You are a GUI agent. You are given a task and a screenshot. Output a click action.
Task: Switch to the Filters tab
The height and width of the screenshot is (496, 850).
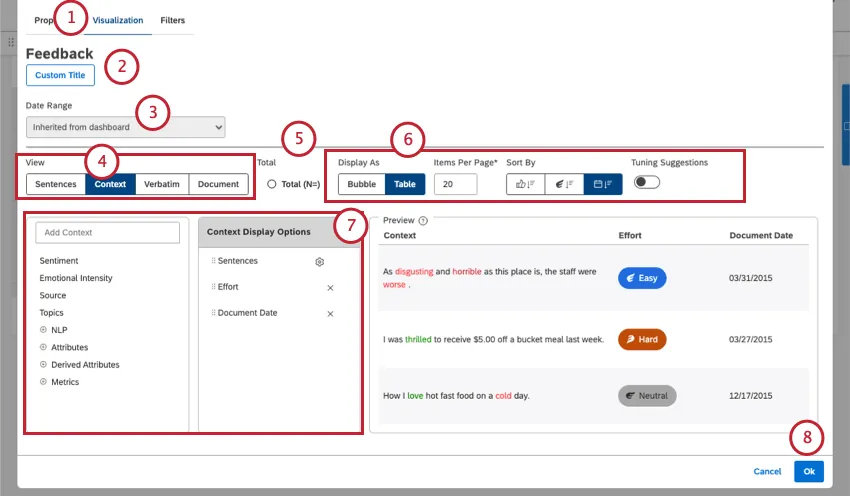pos(172,20)
